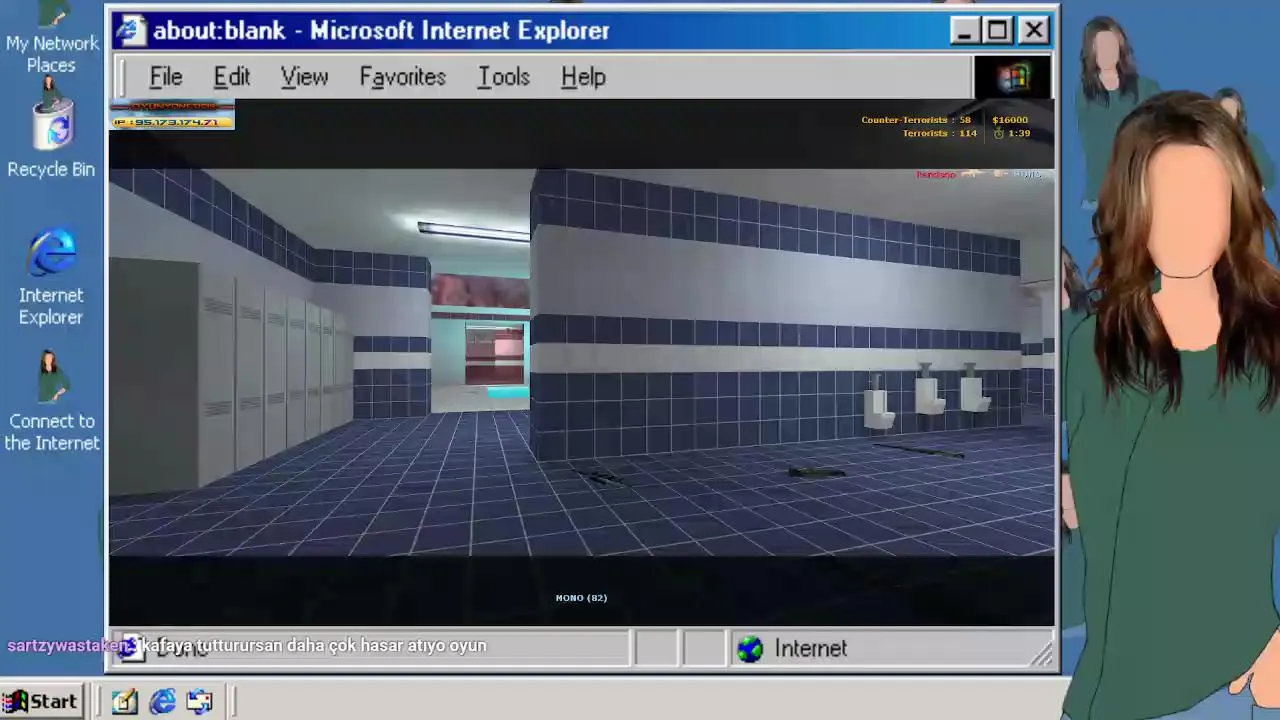Open the Help menu
Screen dimensions: 1280x720
point(583,77)
